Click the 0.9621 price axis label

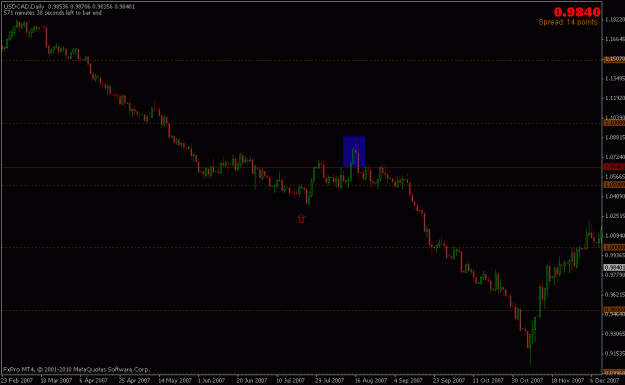click(x=615, y=295)
